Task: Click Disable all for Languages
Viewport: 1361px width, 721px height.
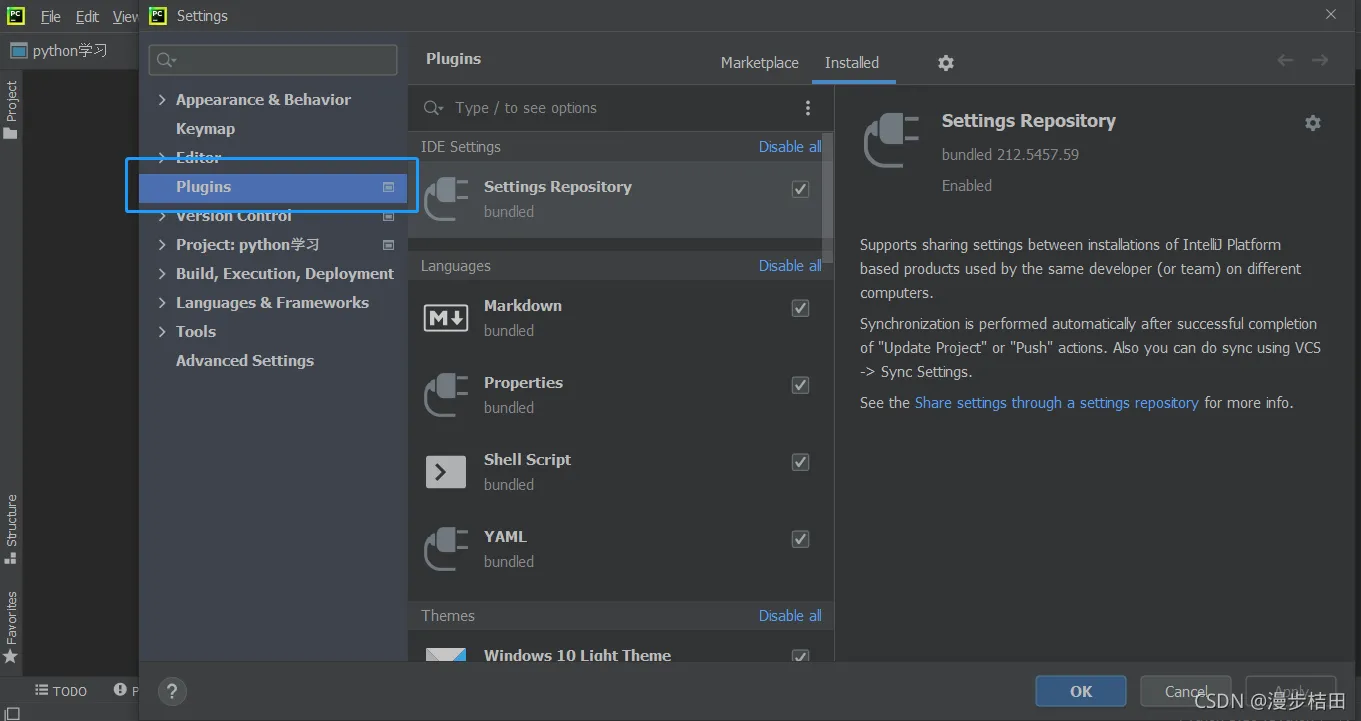Action: coord(790,266)
